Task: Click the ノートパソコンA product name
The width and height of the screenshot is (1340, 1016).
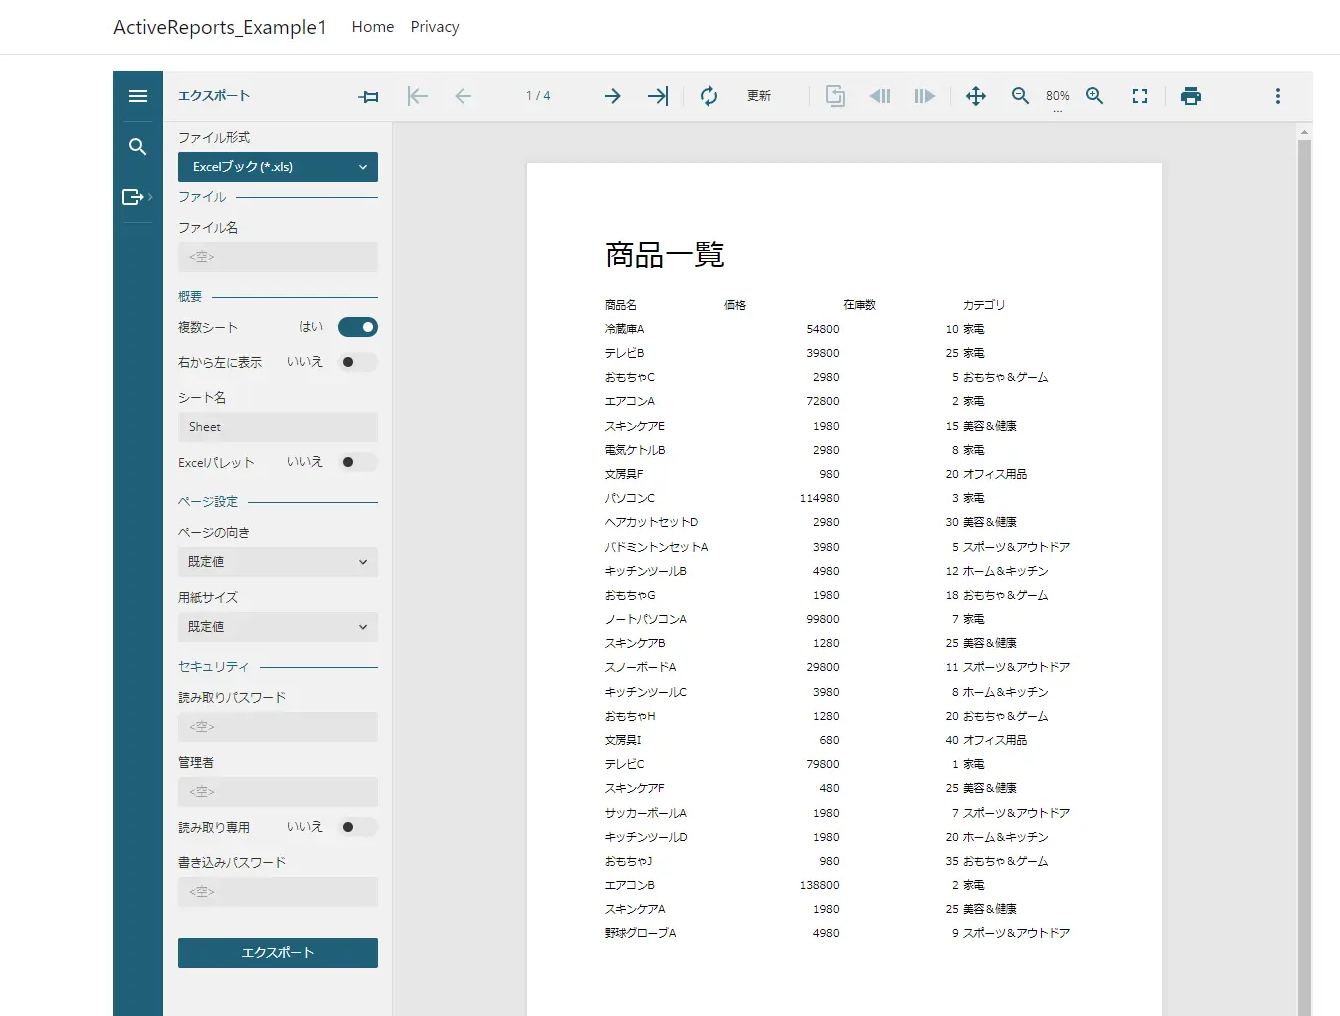Action: (646, 619)
